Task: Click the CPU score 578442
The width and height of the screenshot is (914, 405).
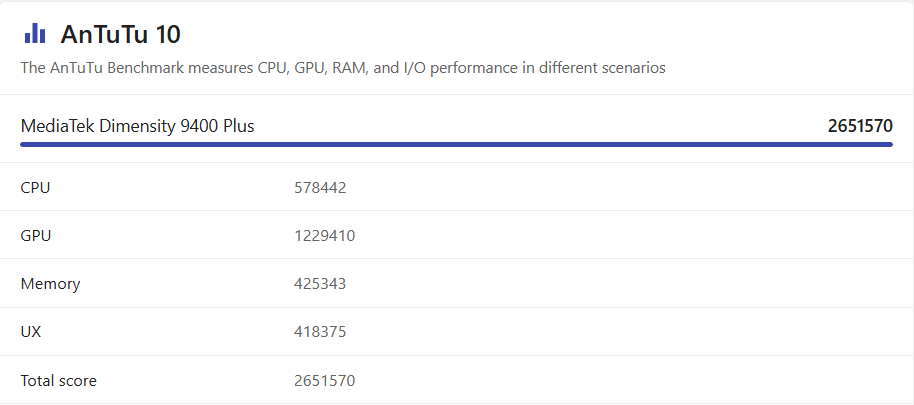Action: click(x=320, y=187)
